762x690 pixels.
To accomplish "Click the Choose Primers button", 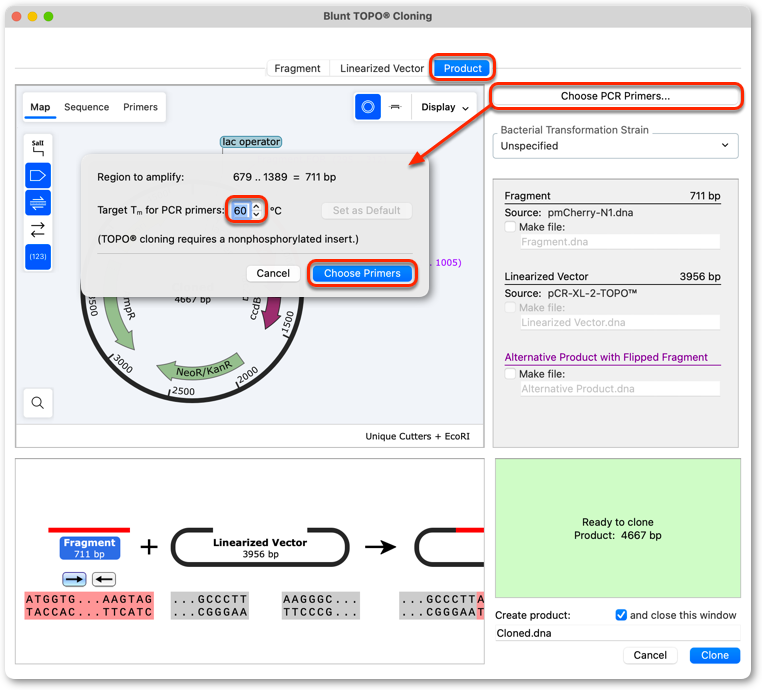I will [x=362, y=274].
